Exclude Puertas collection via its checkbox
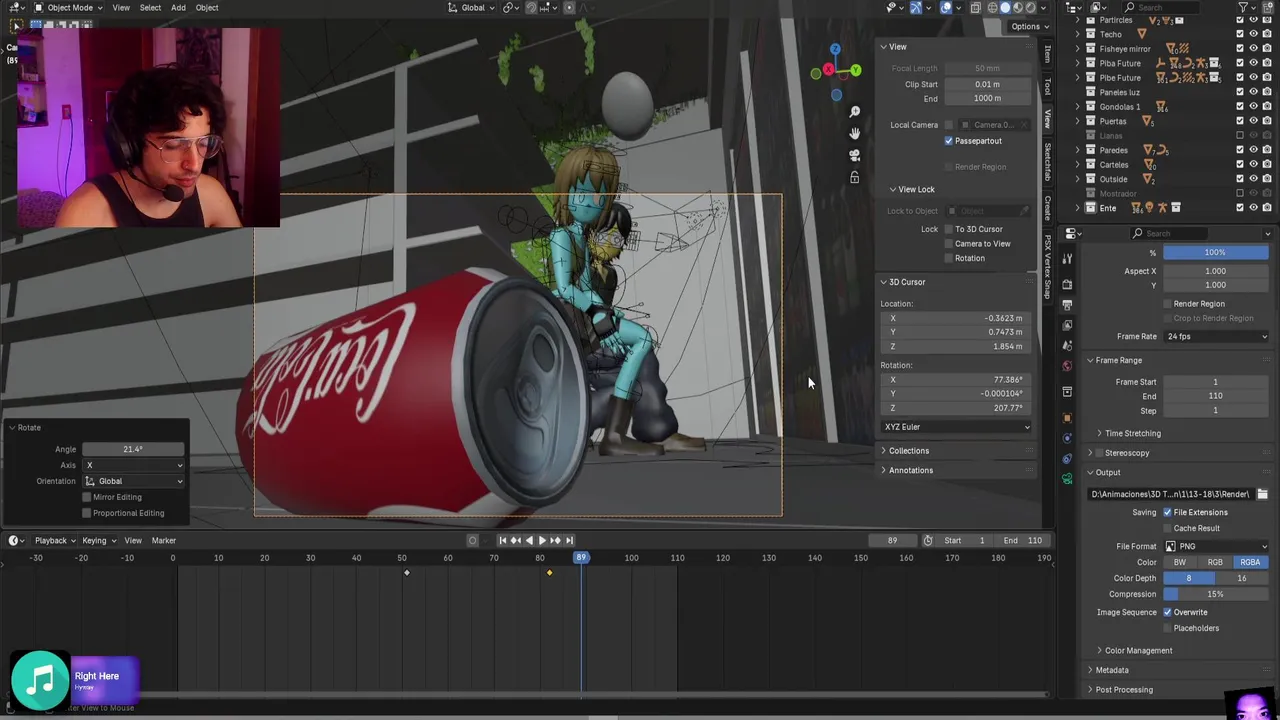 pyautogui.click(x=1240, y=121)
